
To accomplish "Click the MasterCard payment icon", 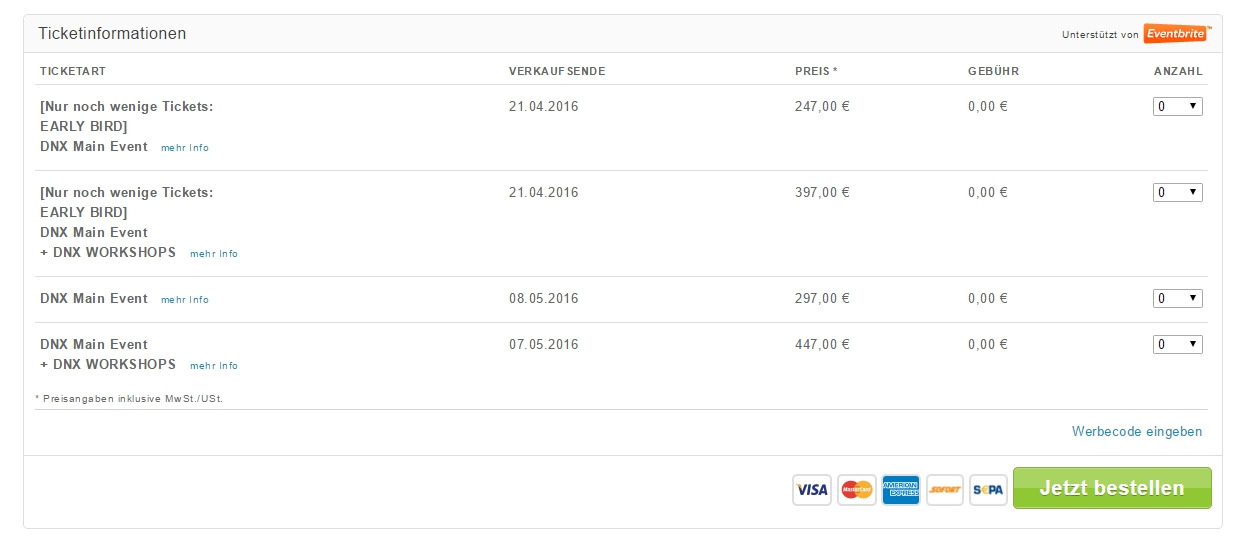I will tap(857, 490).
